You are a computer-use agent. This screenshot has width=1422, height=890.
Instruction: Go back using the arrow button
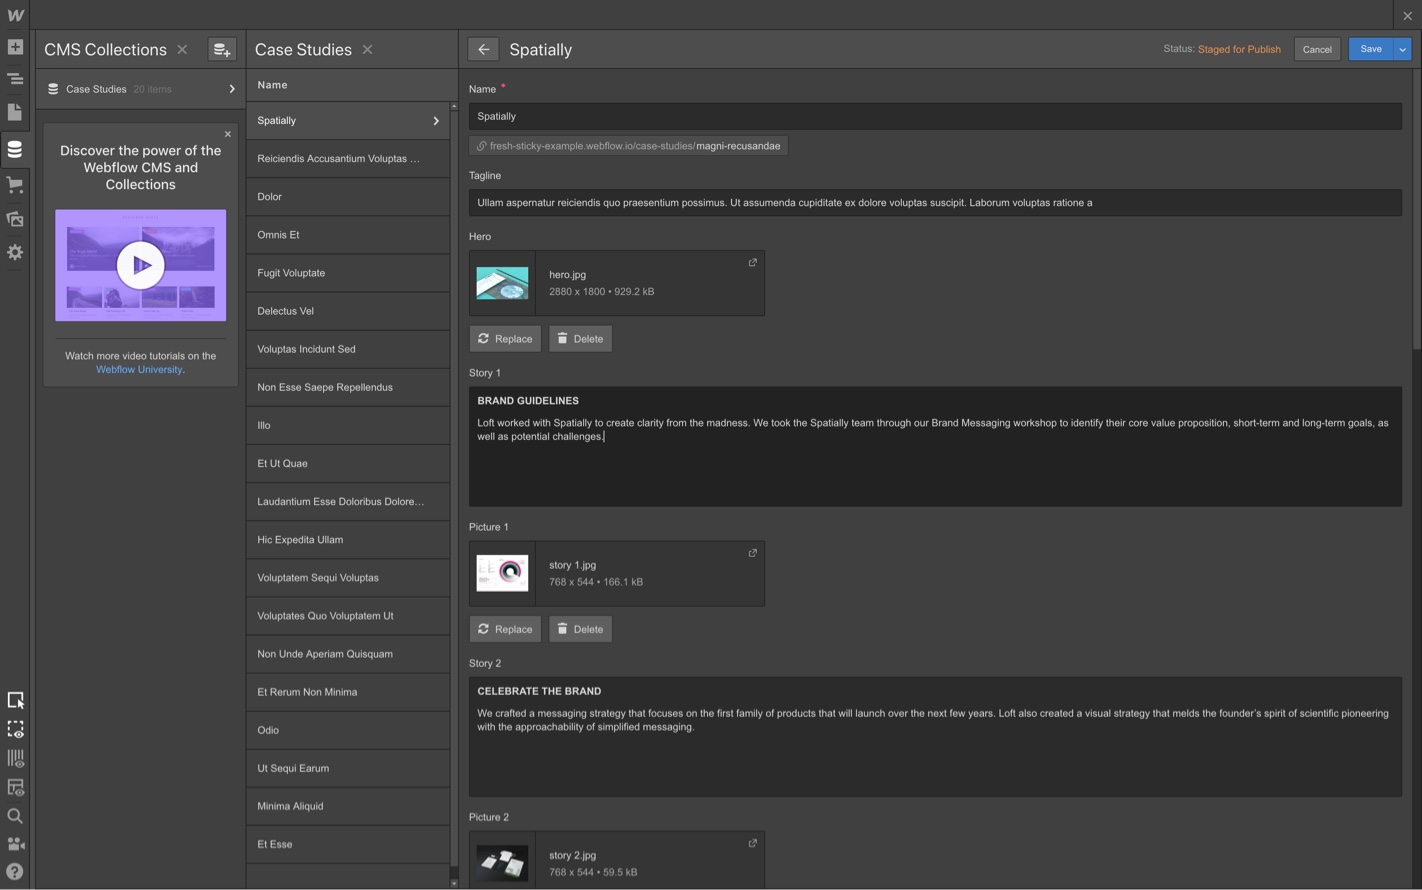coord(483,49)
